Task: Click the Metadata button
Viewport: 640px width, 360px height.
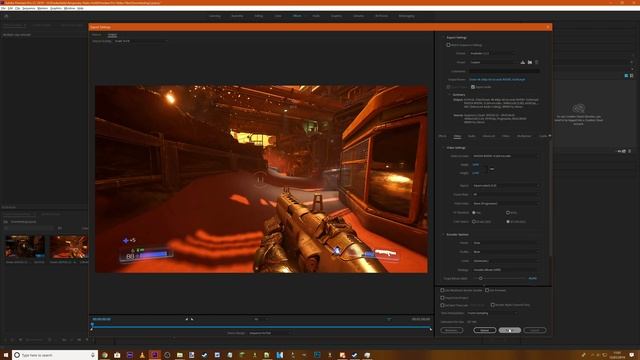Action: coord(451,330)
